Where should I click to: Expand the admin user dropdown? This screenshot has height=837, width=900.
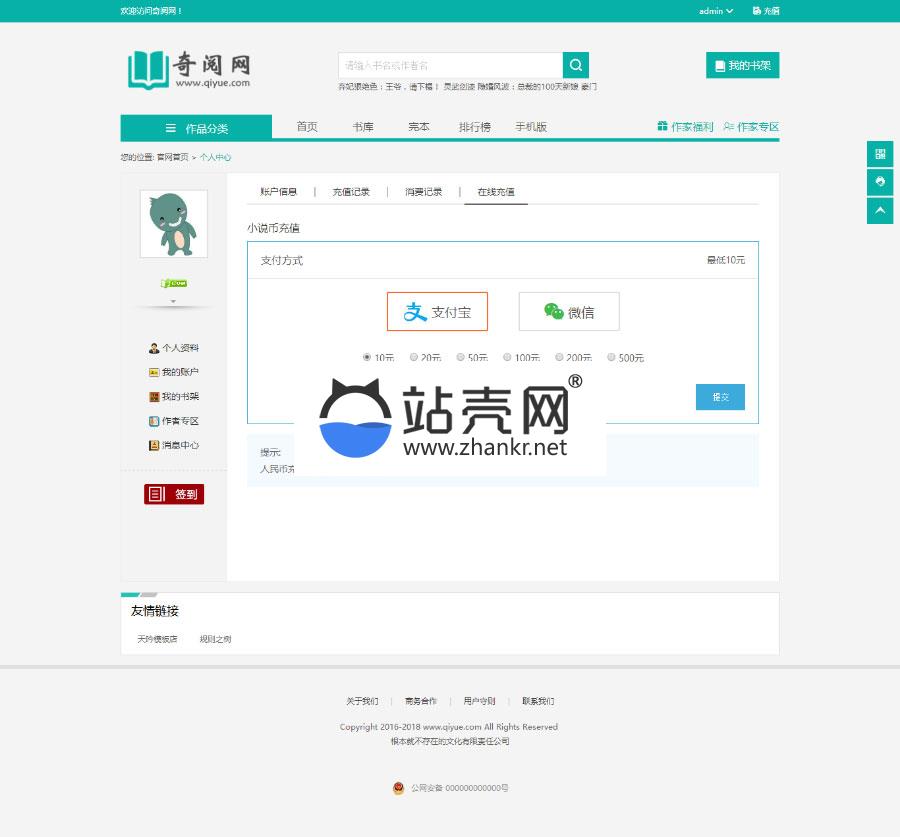(x=716, y=11)
